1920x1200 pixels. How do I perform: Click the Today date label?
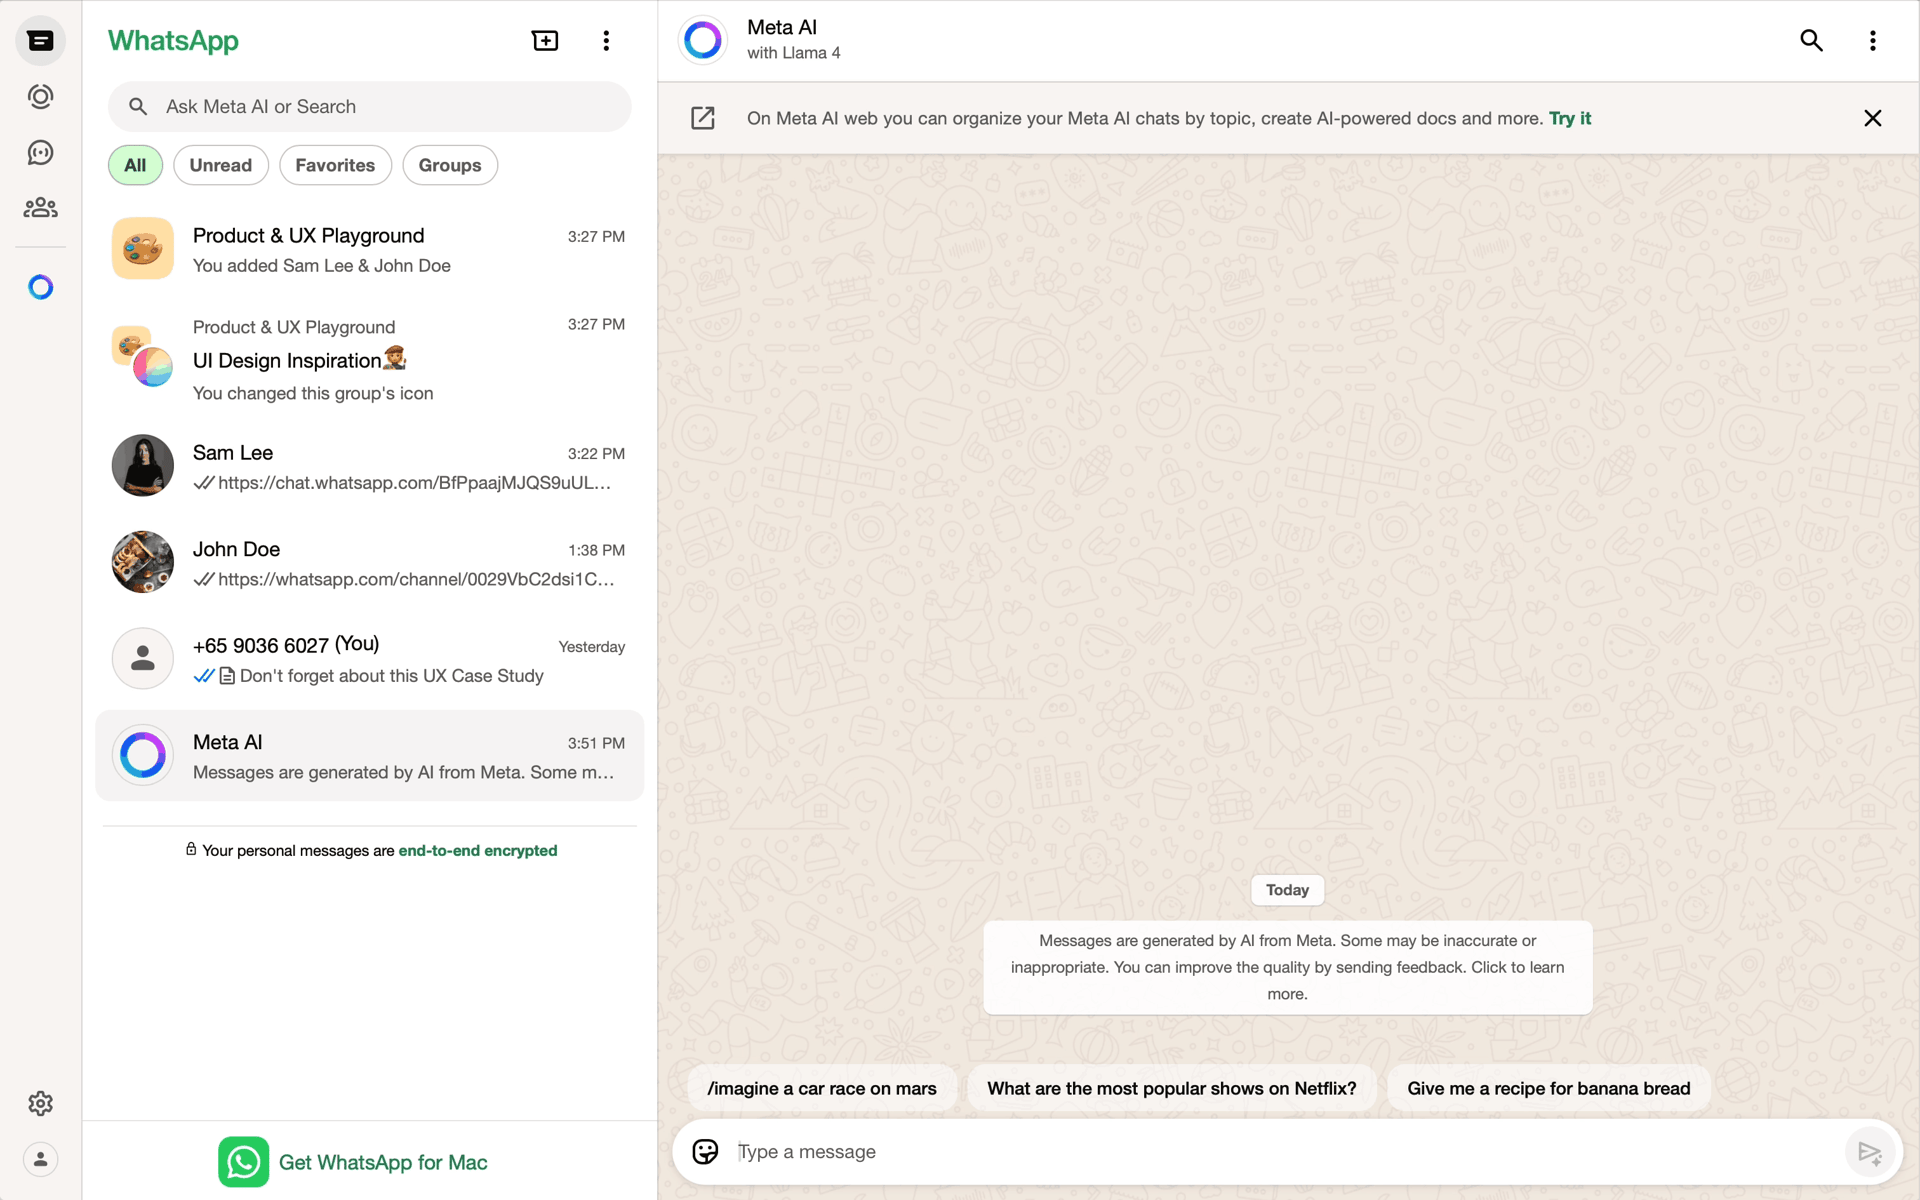click(x=1288, y=890)
